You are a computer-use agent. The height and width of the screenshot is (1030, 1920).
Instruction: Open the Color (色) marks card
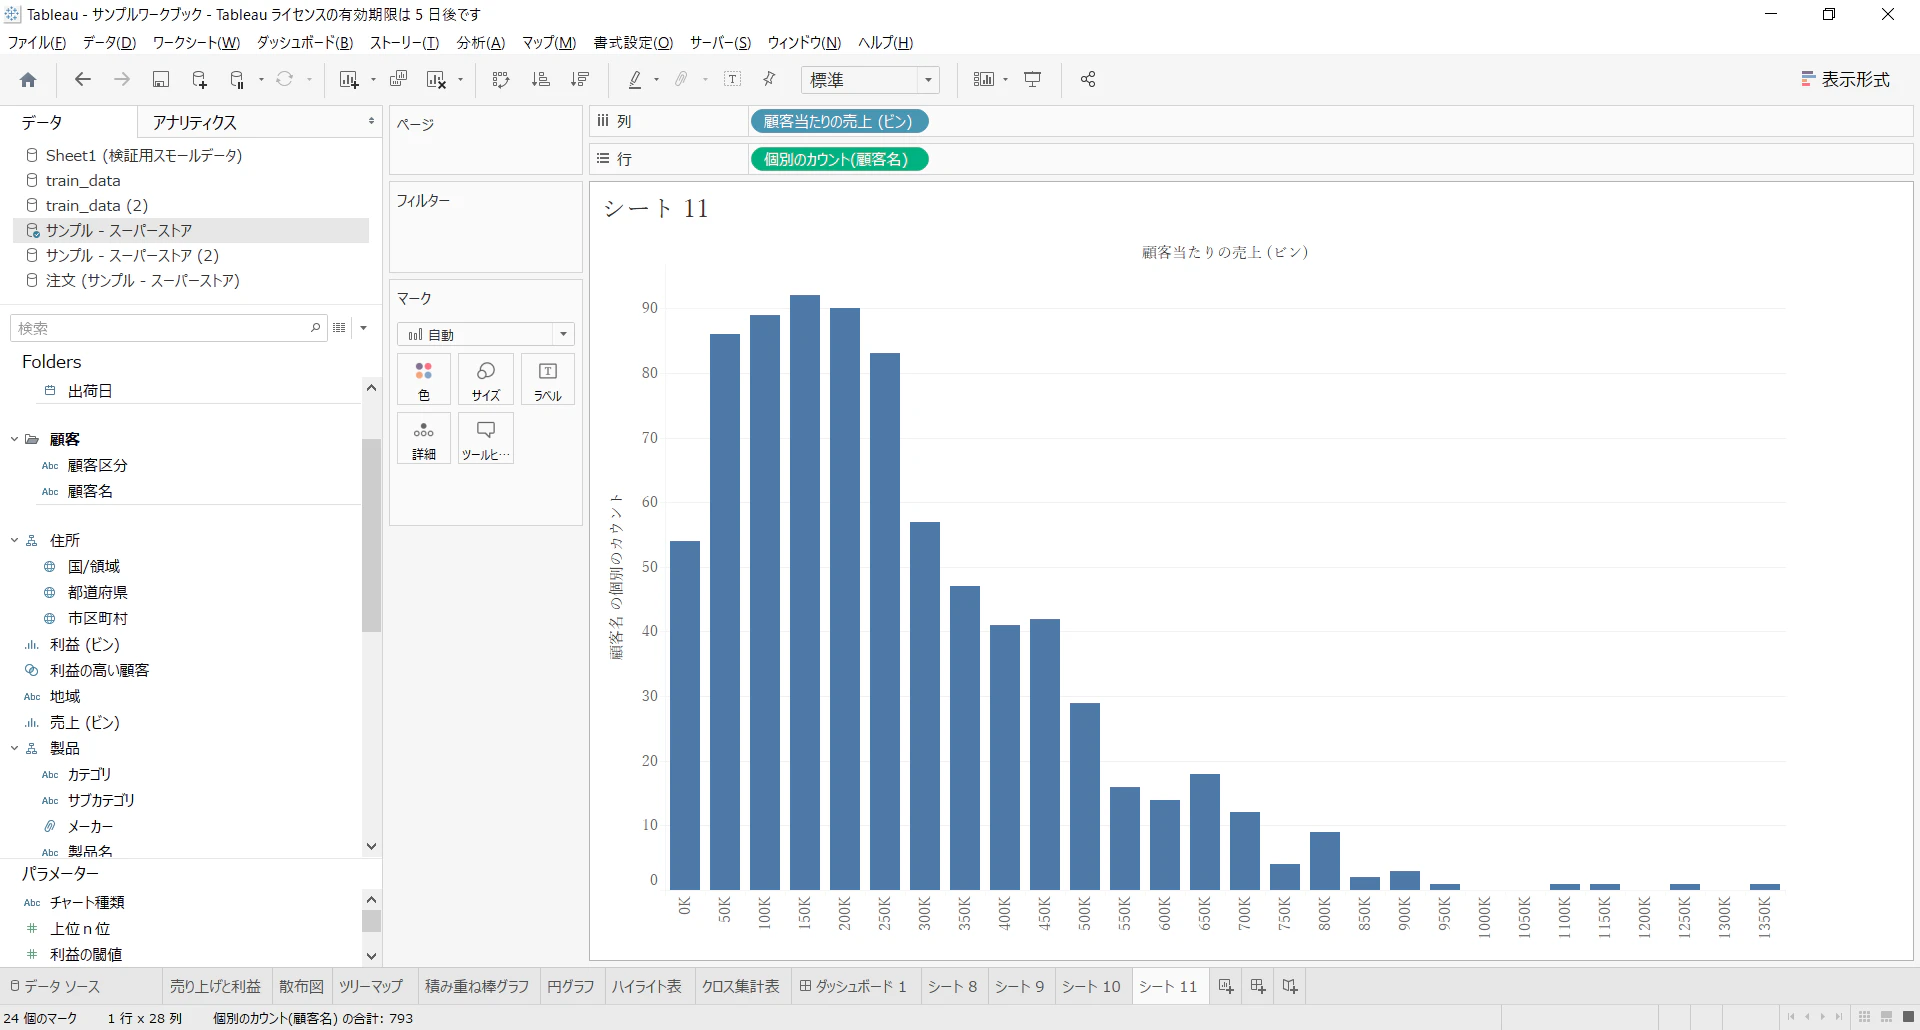424,380
